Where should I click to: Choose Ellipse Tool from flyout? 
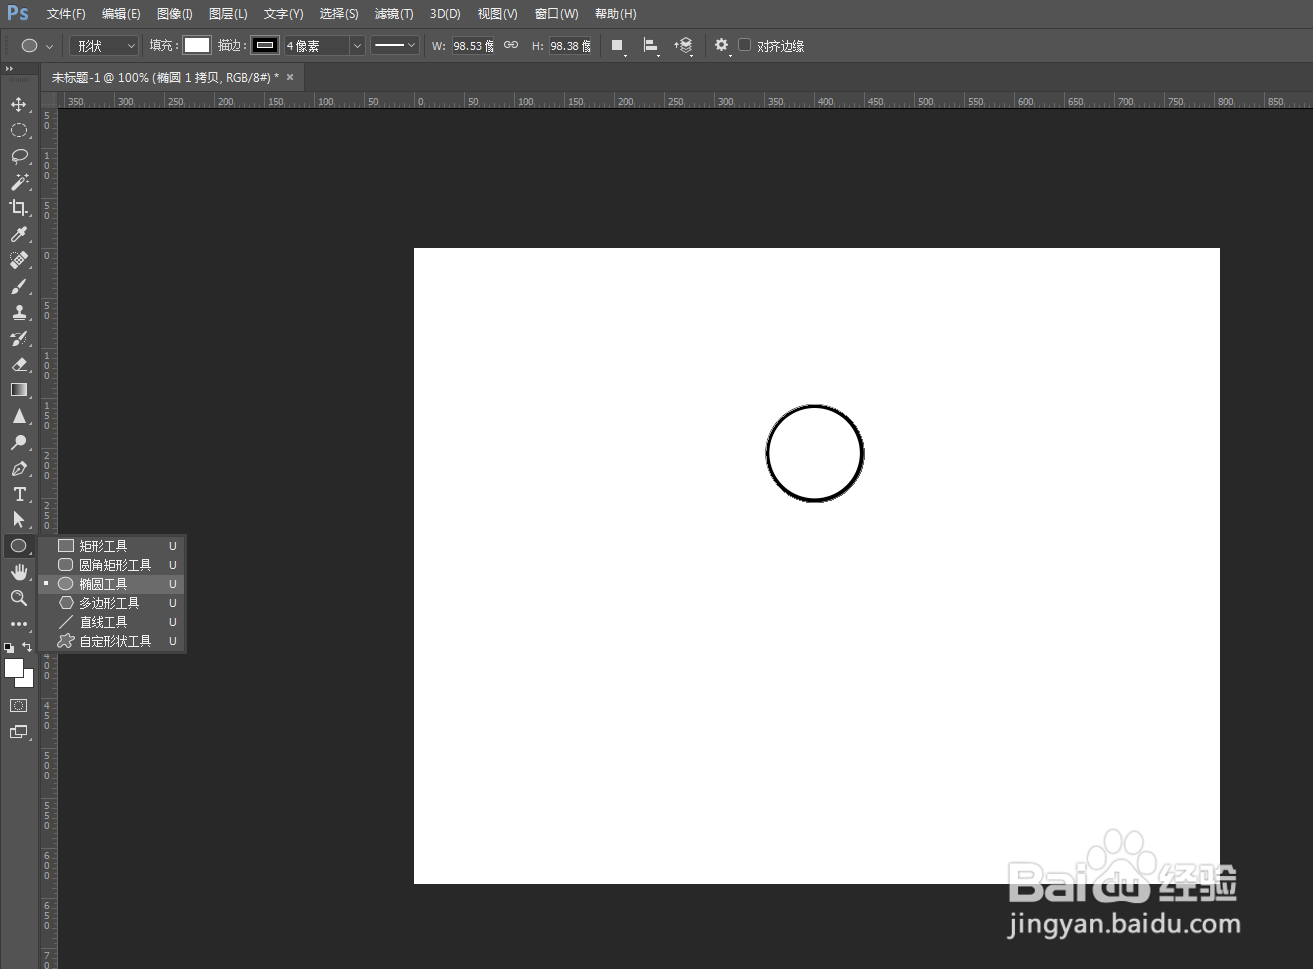[111, 584]
